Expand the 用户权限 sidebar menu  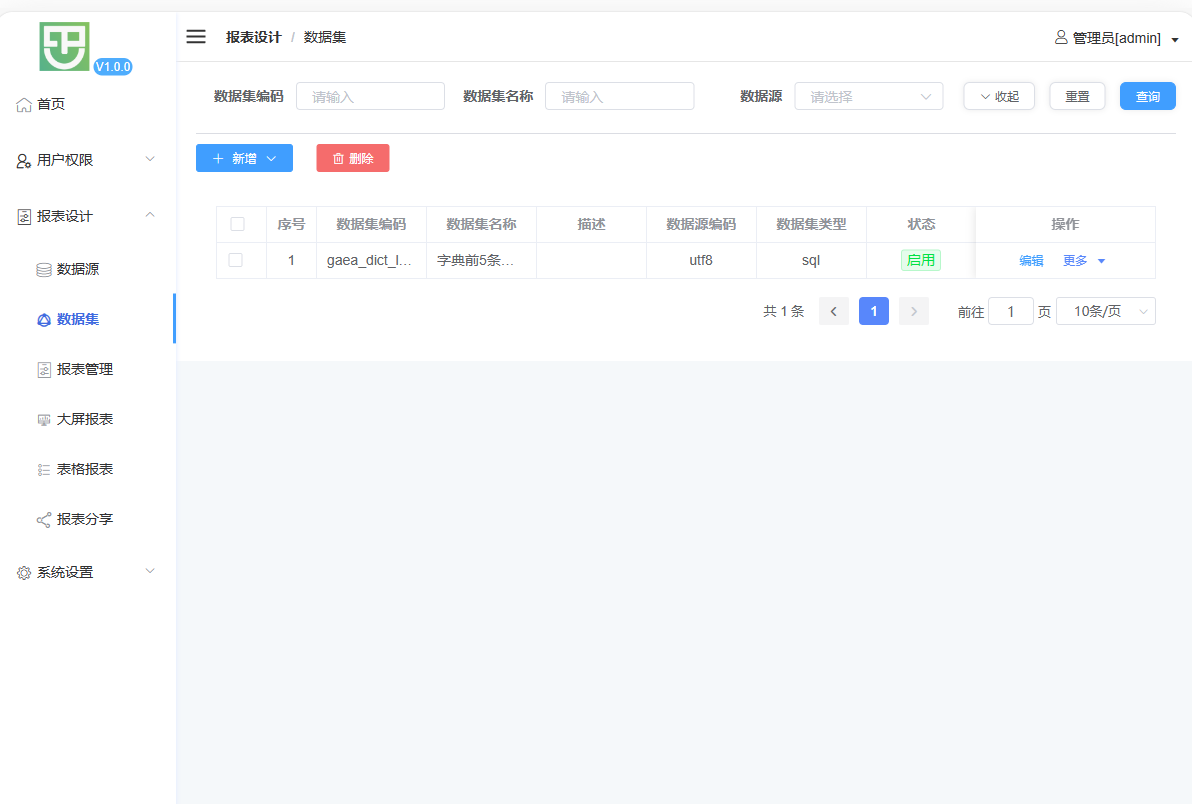(x=85, y=160)
